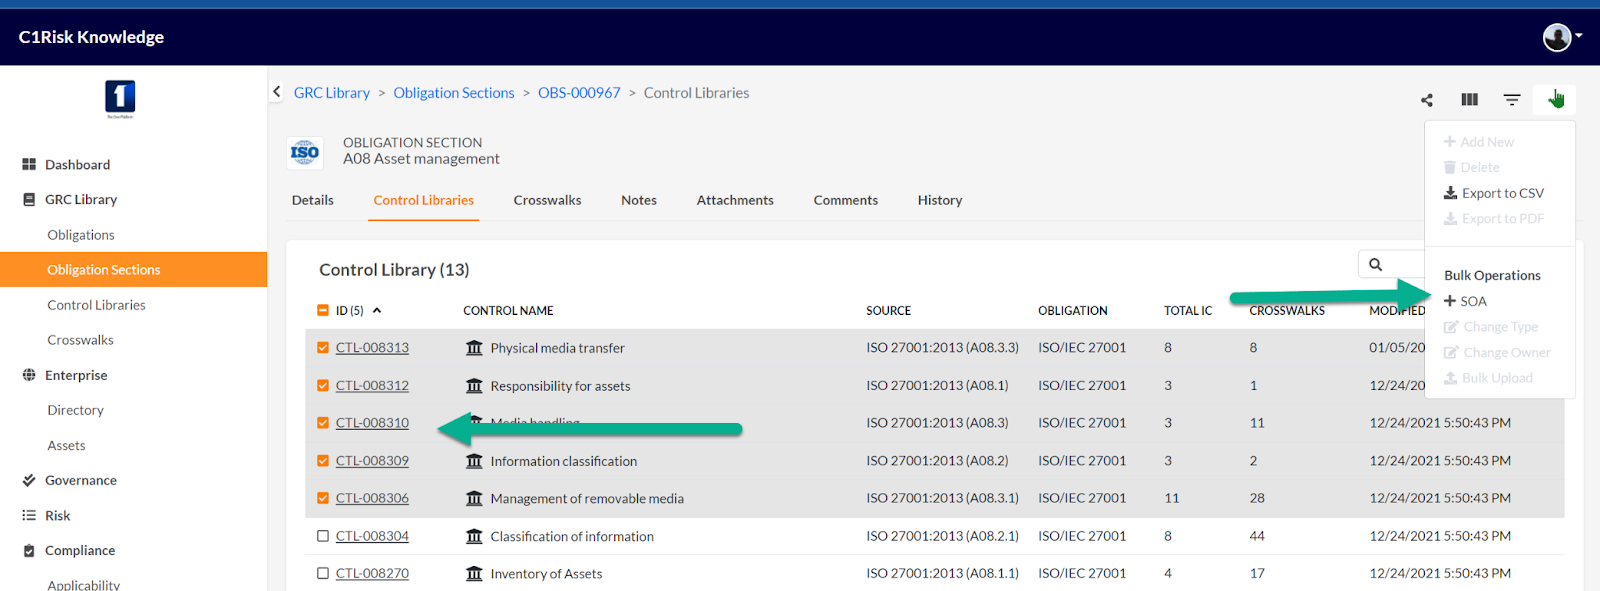Open the column chooser icon

pos(1469,99)
